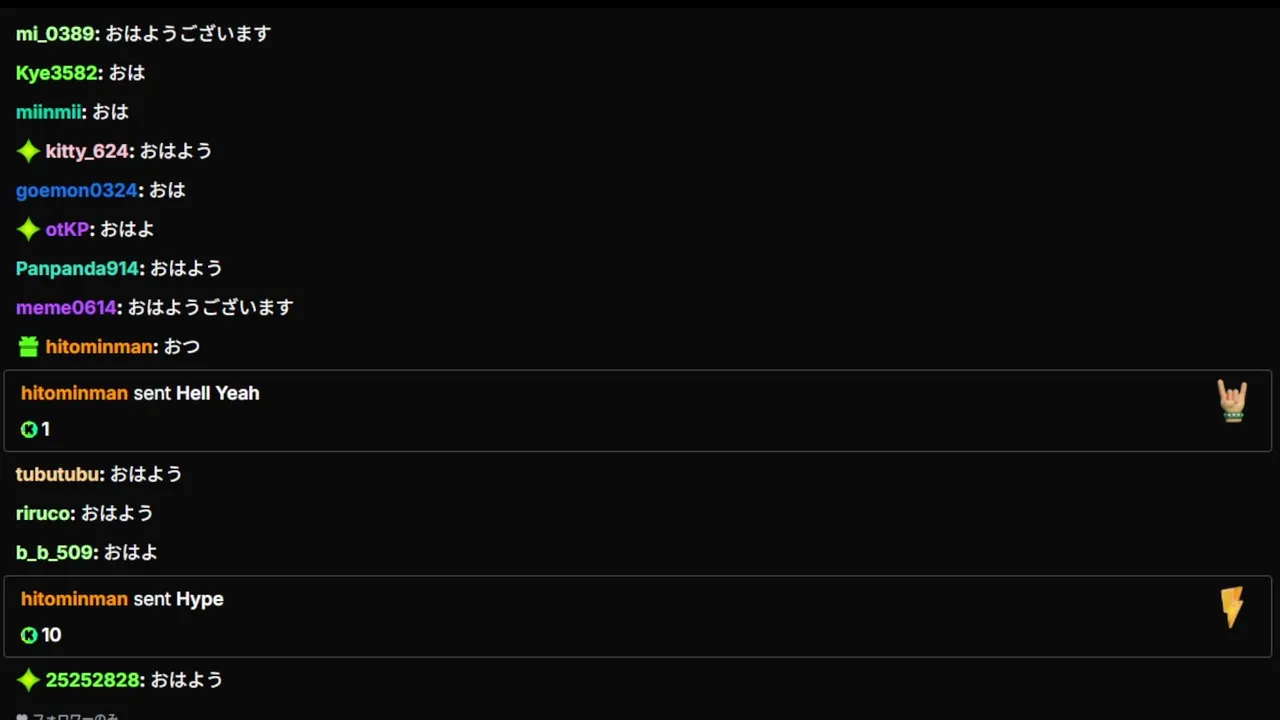Screen dimensions: 1280x720
Task: Click the Kicks coin icon beside 1
Action: pos(29,430)
